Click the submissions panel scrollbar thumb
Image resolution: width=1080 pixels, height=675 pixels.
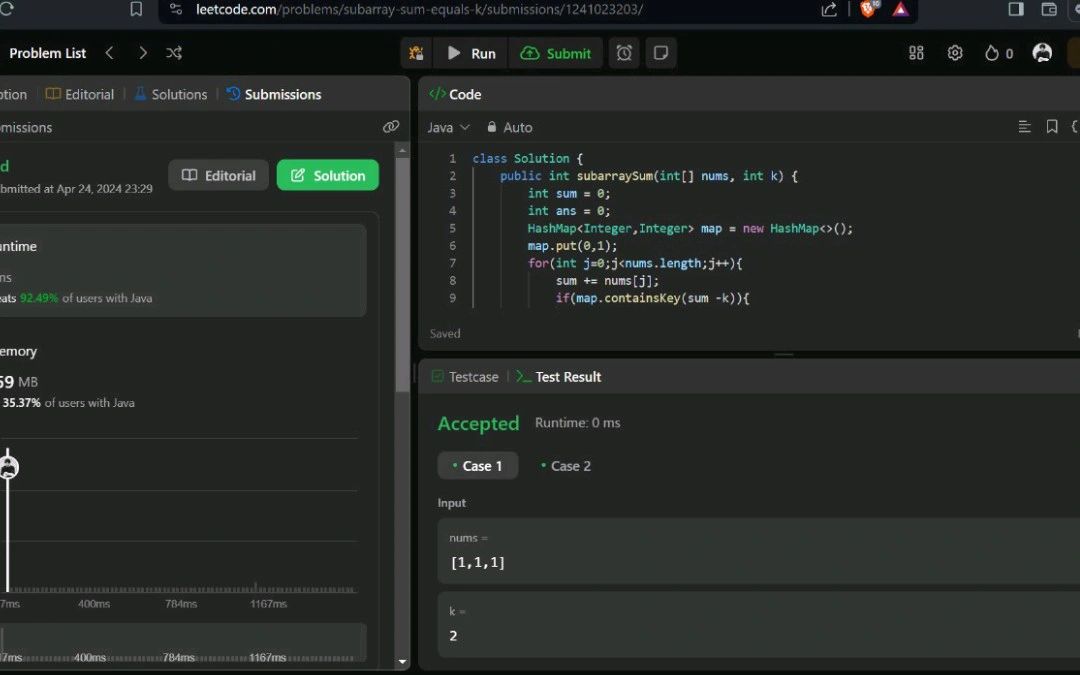[402, 276]
